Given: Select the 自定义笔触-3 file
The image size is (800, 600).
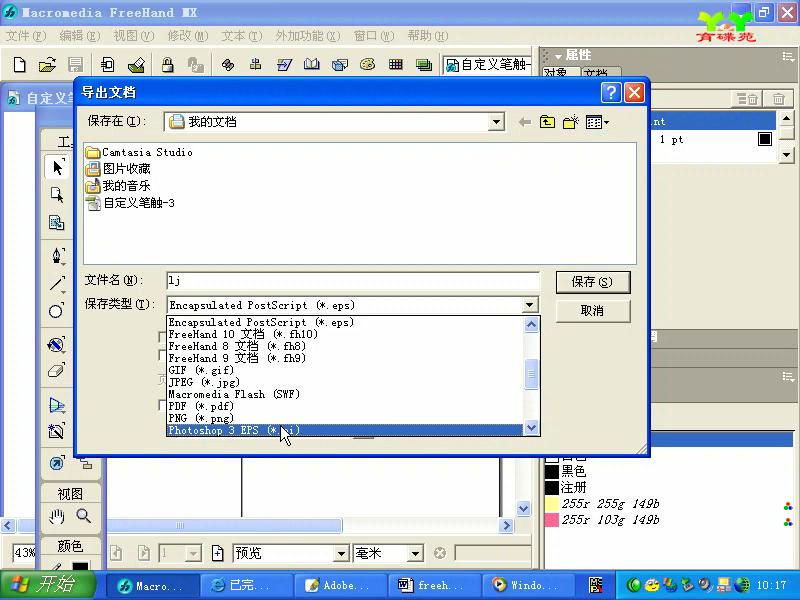Looking at the screenshot, I should coord(131,203).
